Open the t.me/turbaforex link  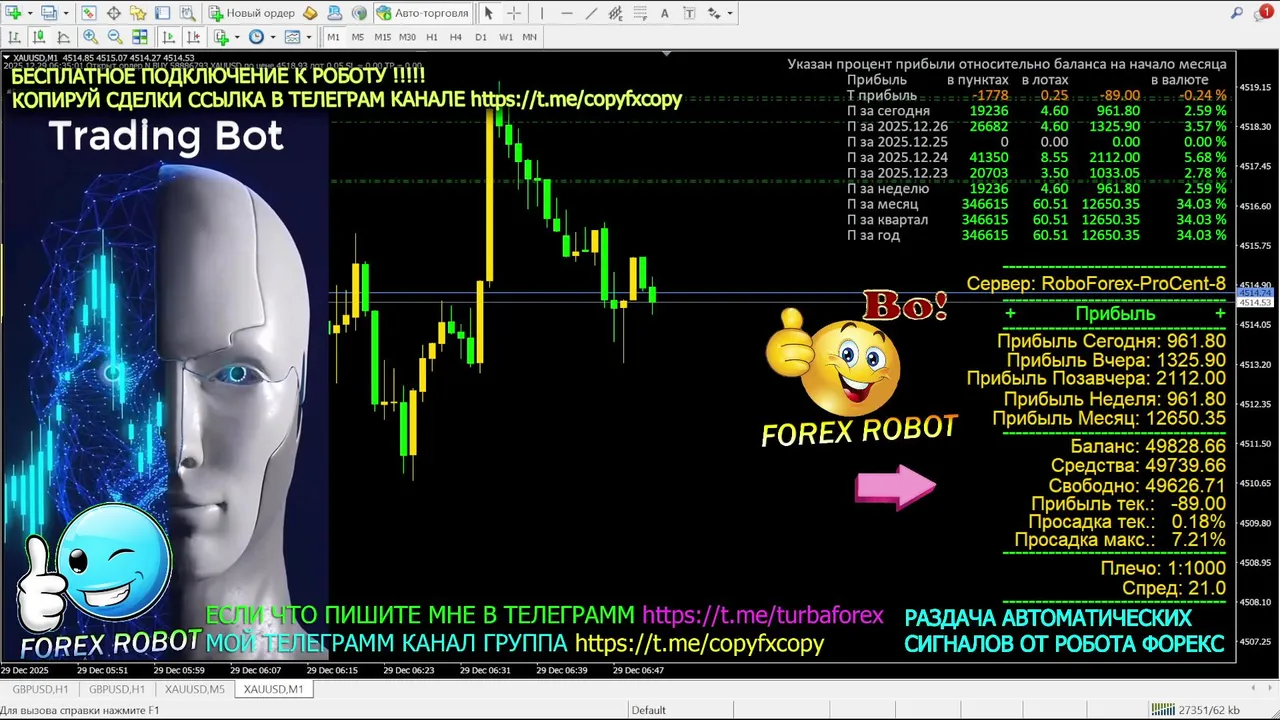pyautogui.click(x=763, y=615)
